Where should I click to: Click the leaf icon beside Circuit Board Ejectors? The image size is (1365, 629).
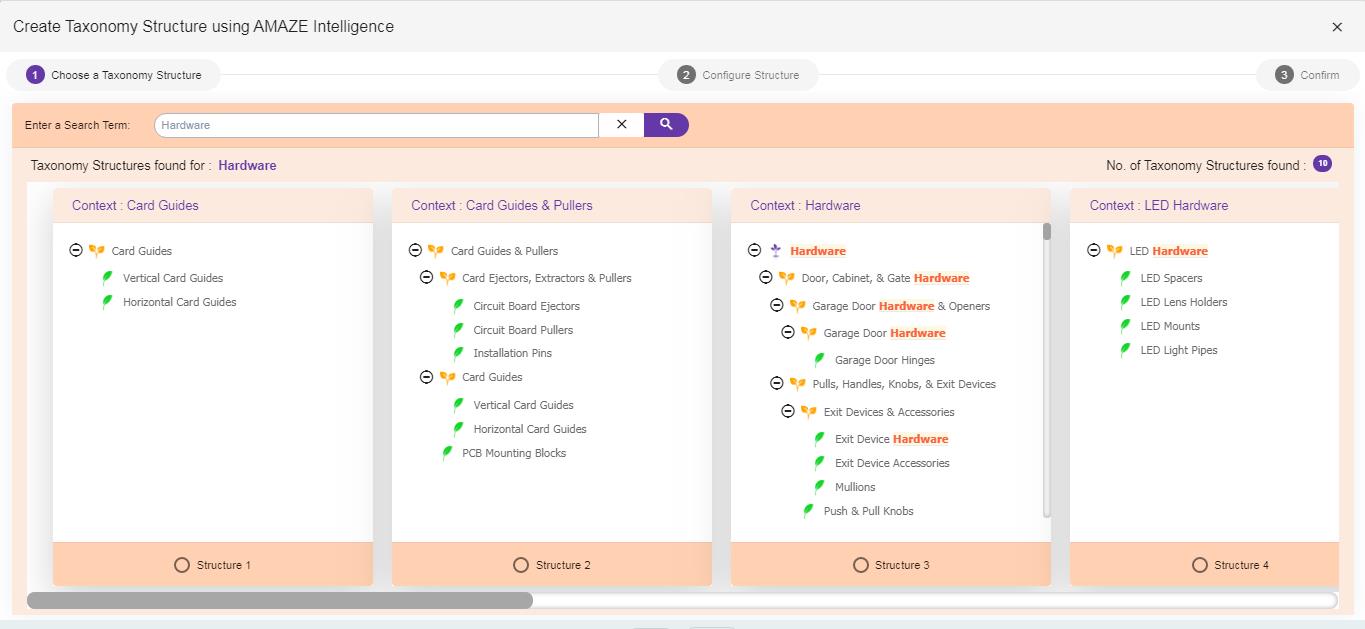(458, 306)
